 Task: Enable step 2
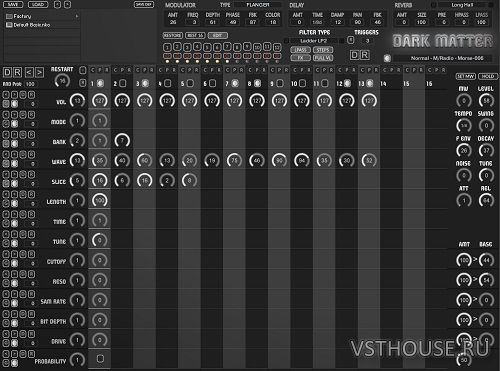122,83
